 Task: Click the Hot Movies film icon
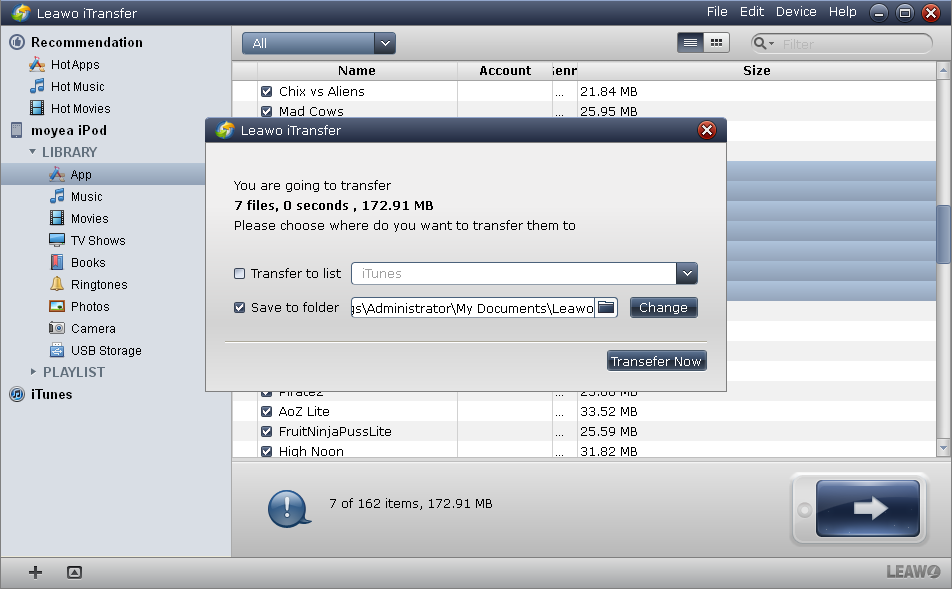[37, 108]
